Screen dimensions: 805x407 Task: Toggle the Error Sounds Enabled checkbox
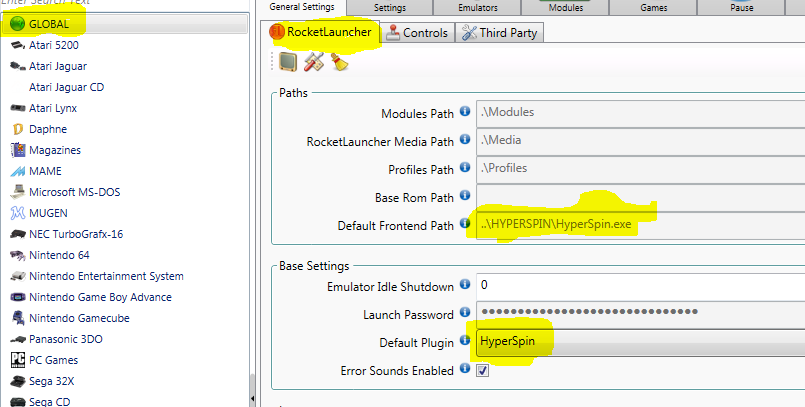[483, 371]
